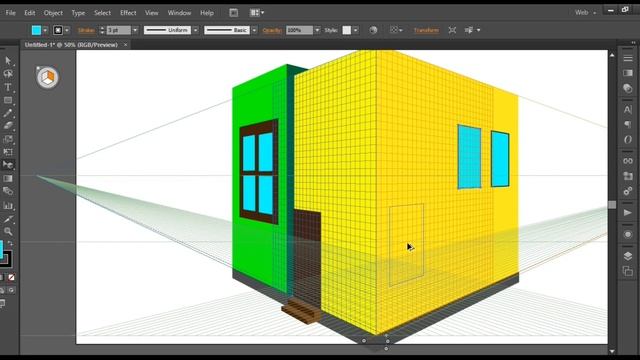Open the topmost right dock panel icon
Image resolution: width=640 pixels, height=360 pixels.
tap(628, 58)
